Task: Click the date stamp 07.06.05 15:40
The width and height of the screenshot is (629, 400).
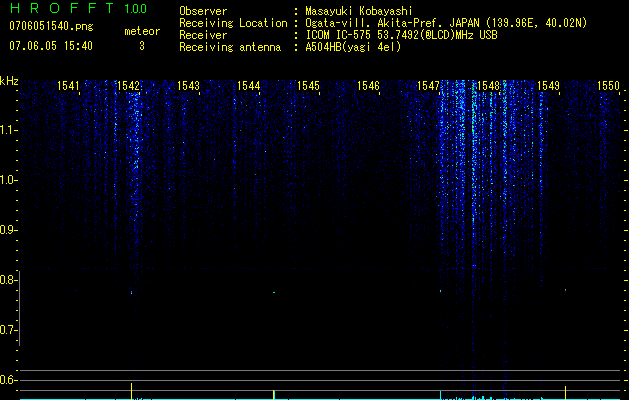Action: [x=51, y=46]
